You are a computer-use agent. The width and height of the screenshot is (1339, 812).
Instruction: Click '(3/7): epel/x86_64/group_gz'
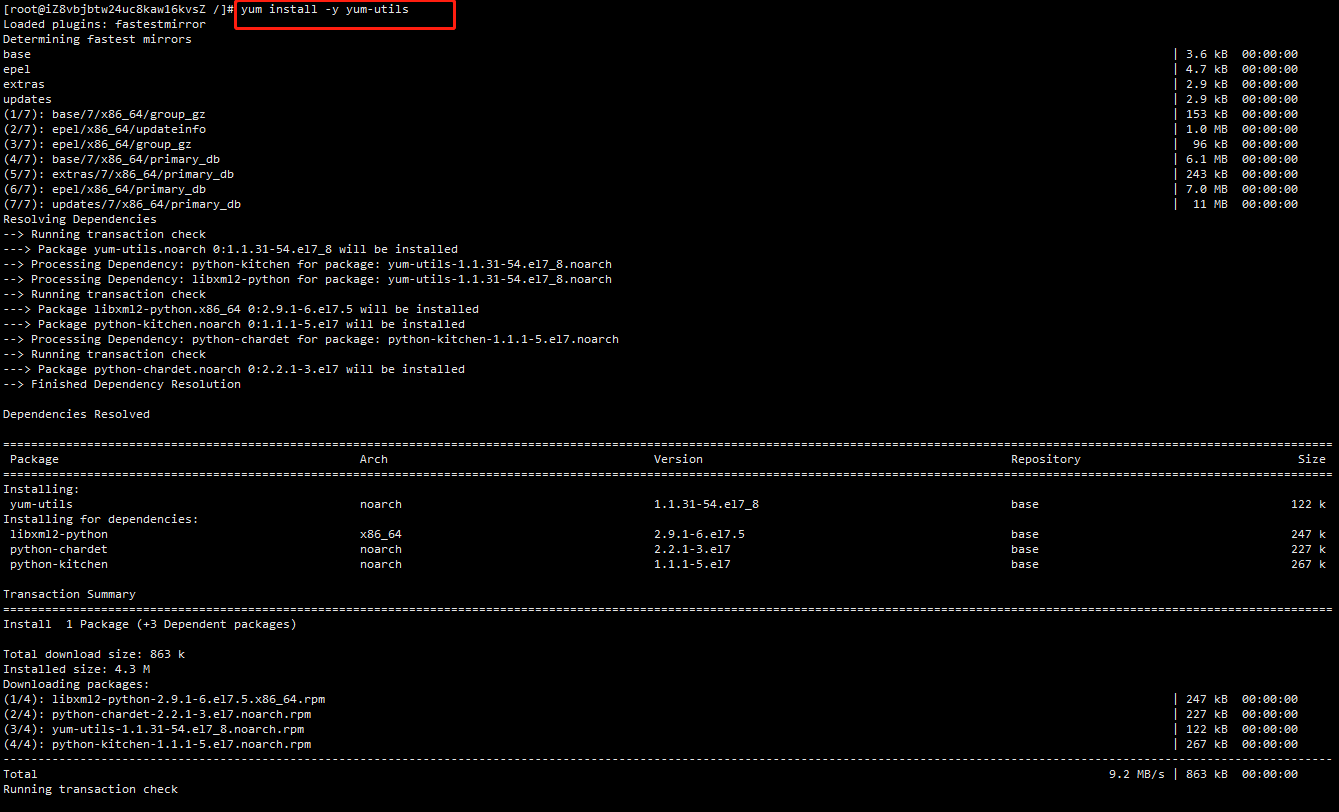point(97,144)
